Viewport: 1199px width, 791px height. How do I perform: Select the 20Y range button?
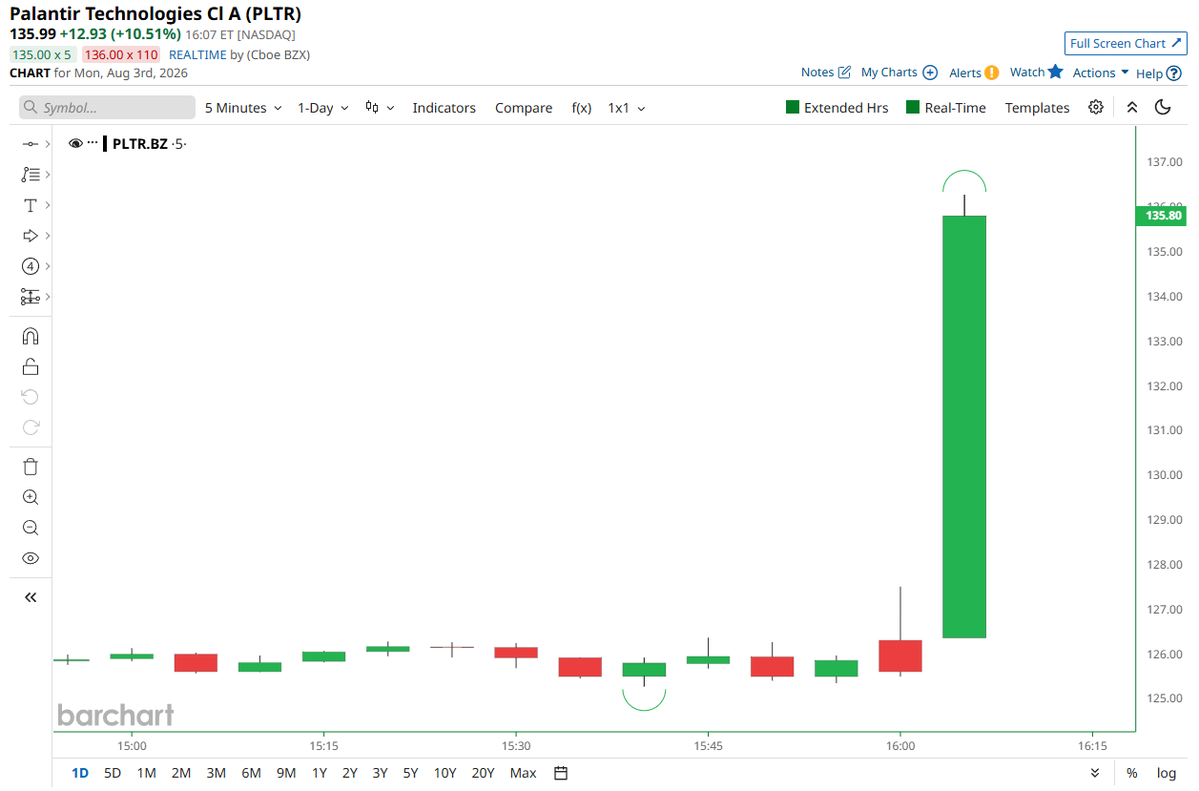(x=483, y=773)
